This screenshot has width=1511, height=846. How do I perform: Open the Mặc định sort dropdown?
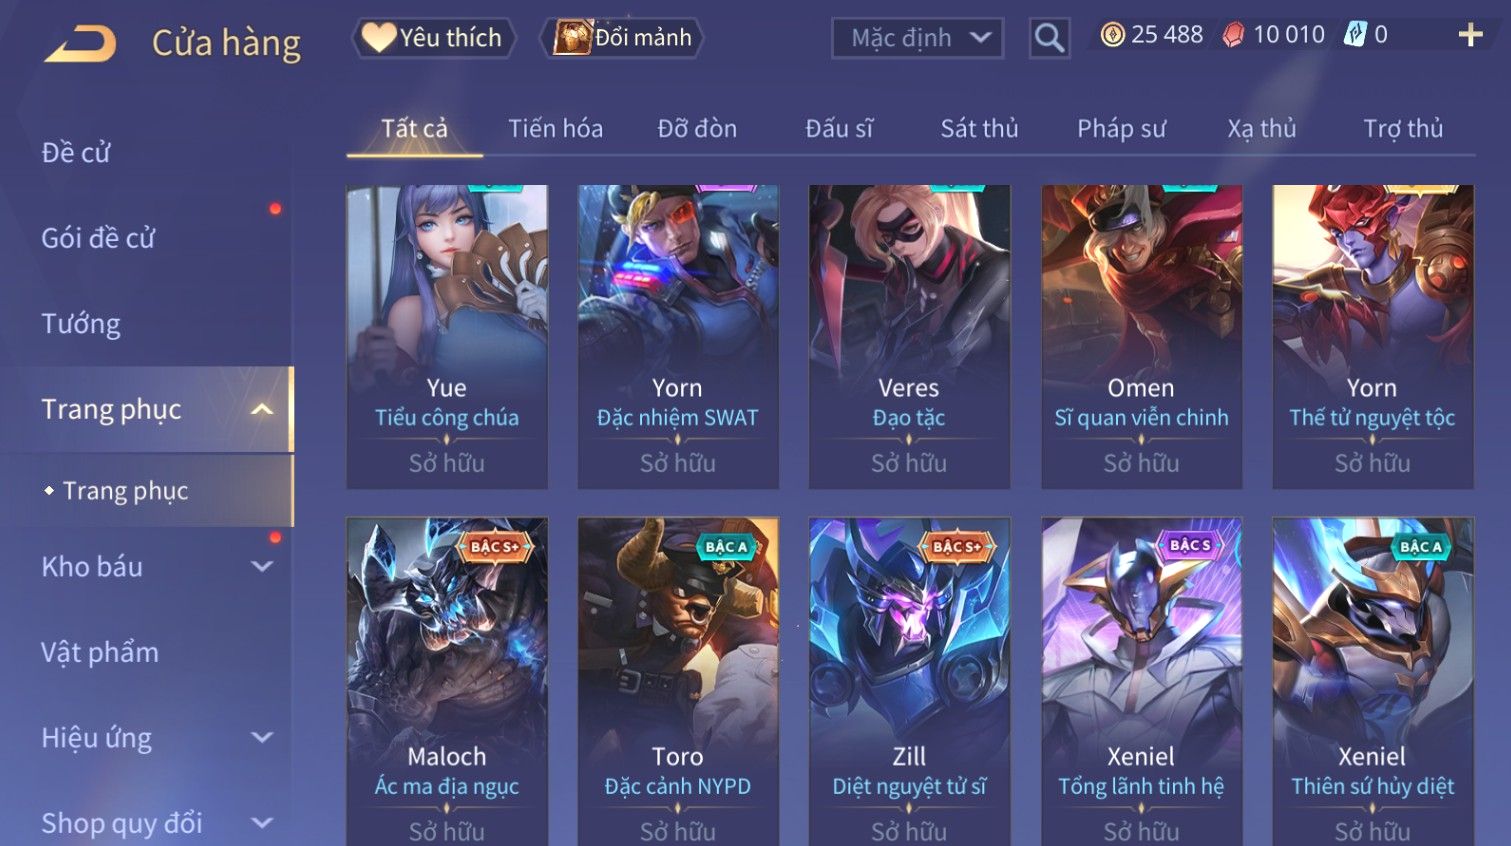coord(917,38)
